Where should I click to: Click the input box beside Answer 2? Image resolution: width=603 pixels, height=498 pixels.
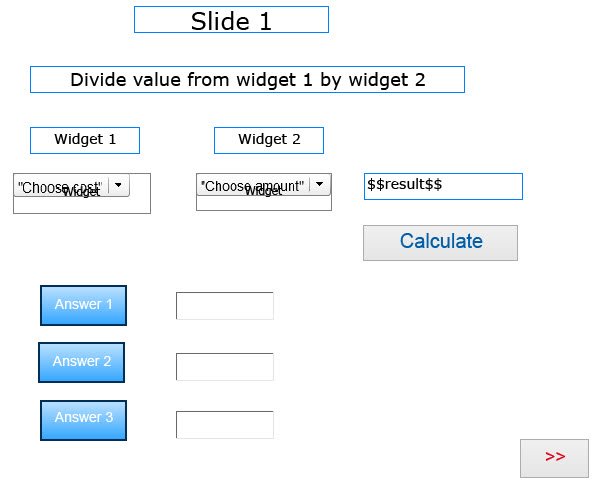click(225, 367)
